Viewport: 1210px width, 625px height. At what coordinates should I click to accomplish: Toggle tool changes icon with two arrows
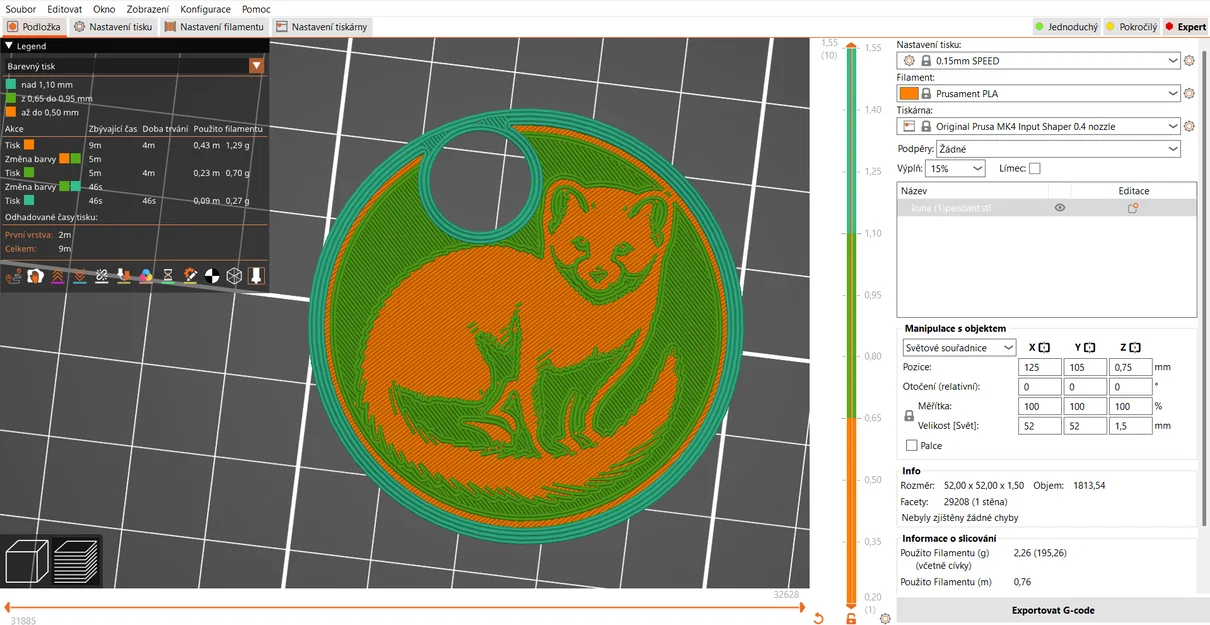point(124,275)
